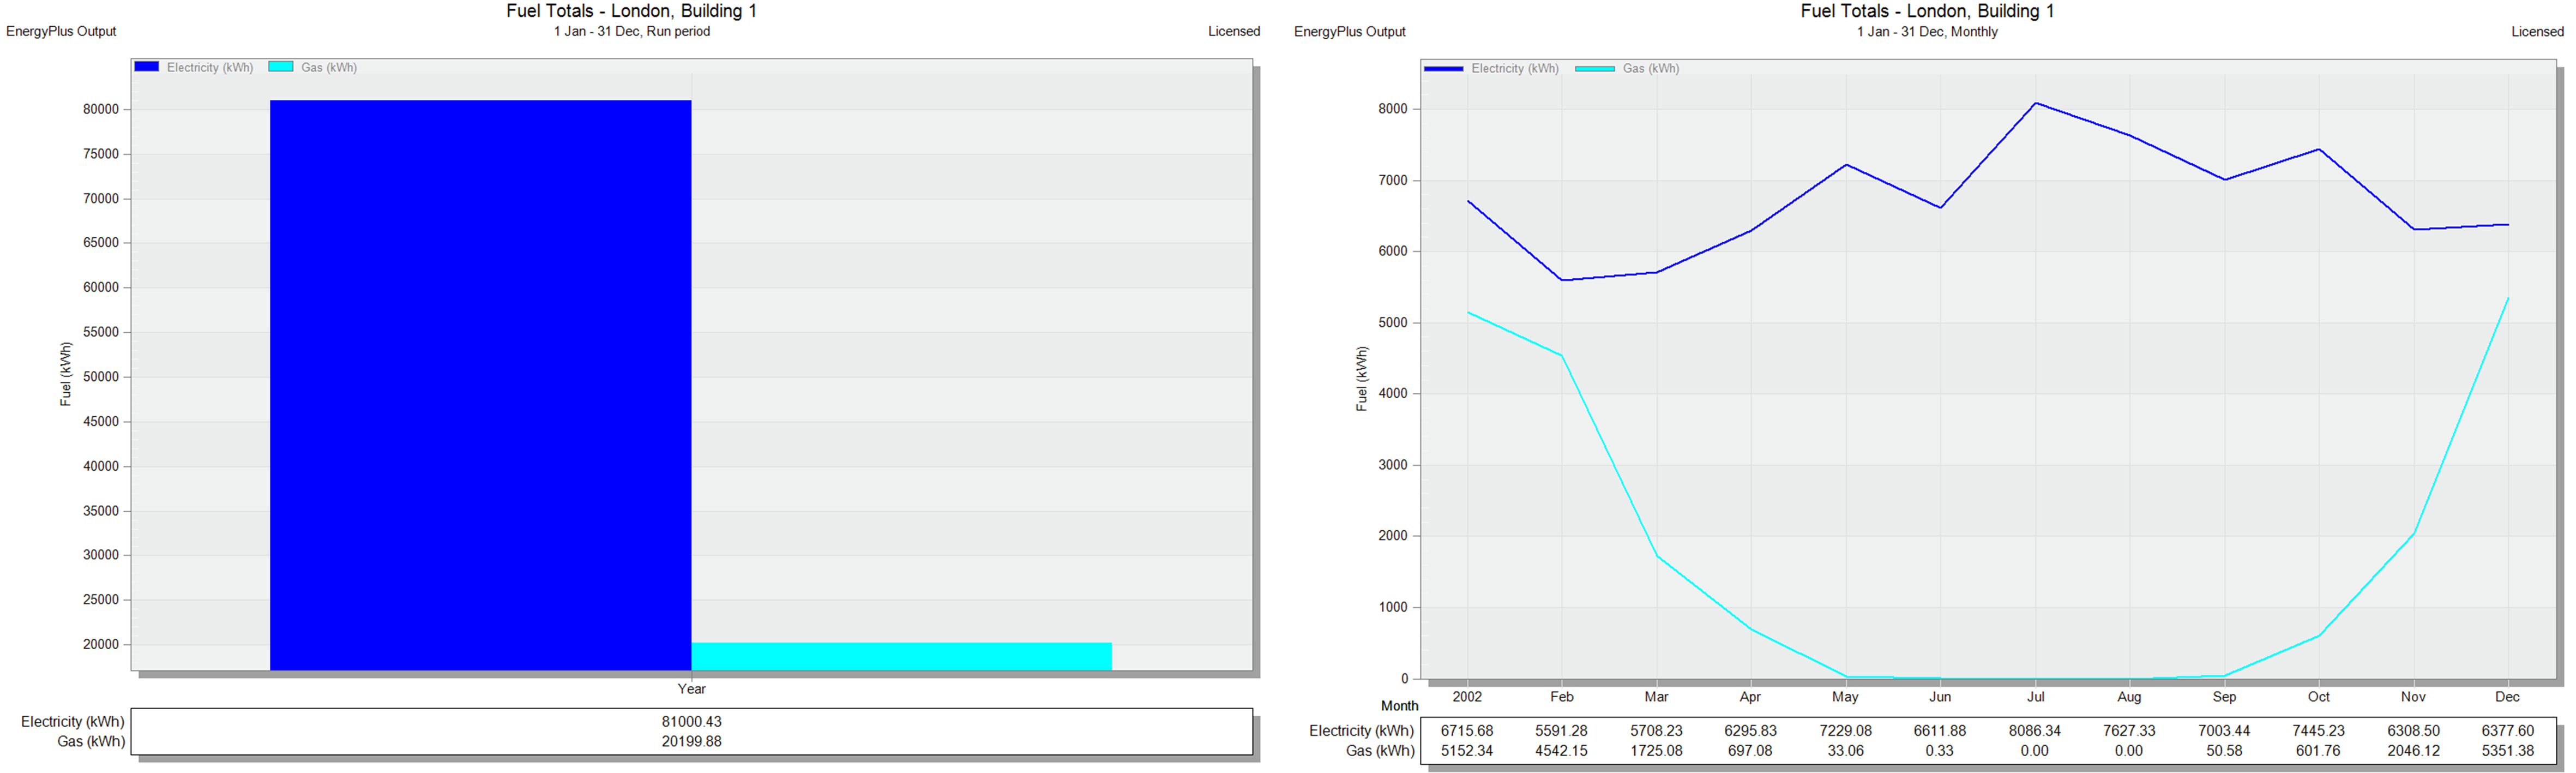Click the 80000 tick on the left chart axis
Image resolution: width=2576 pixels, height=773 pixels.
(x=101, y=110)
